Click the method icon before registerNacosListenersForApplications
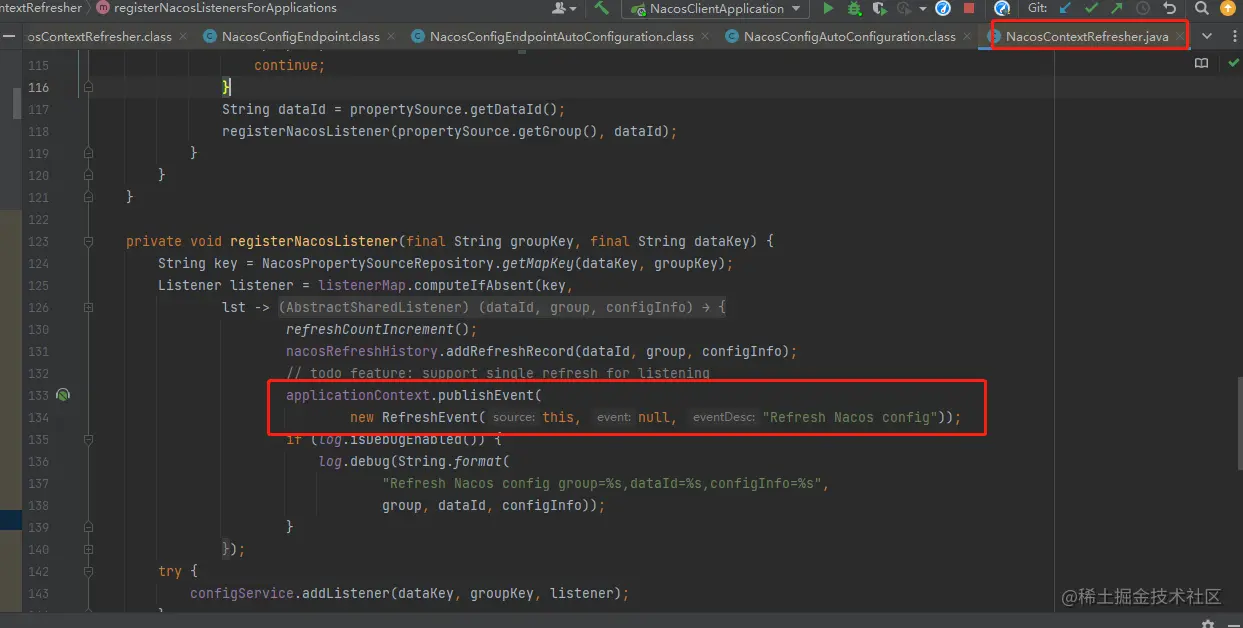Screen dimensions: 1243x628 tap(104, 8)
